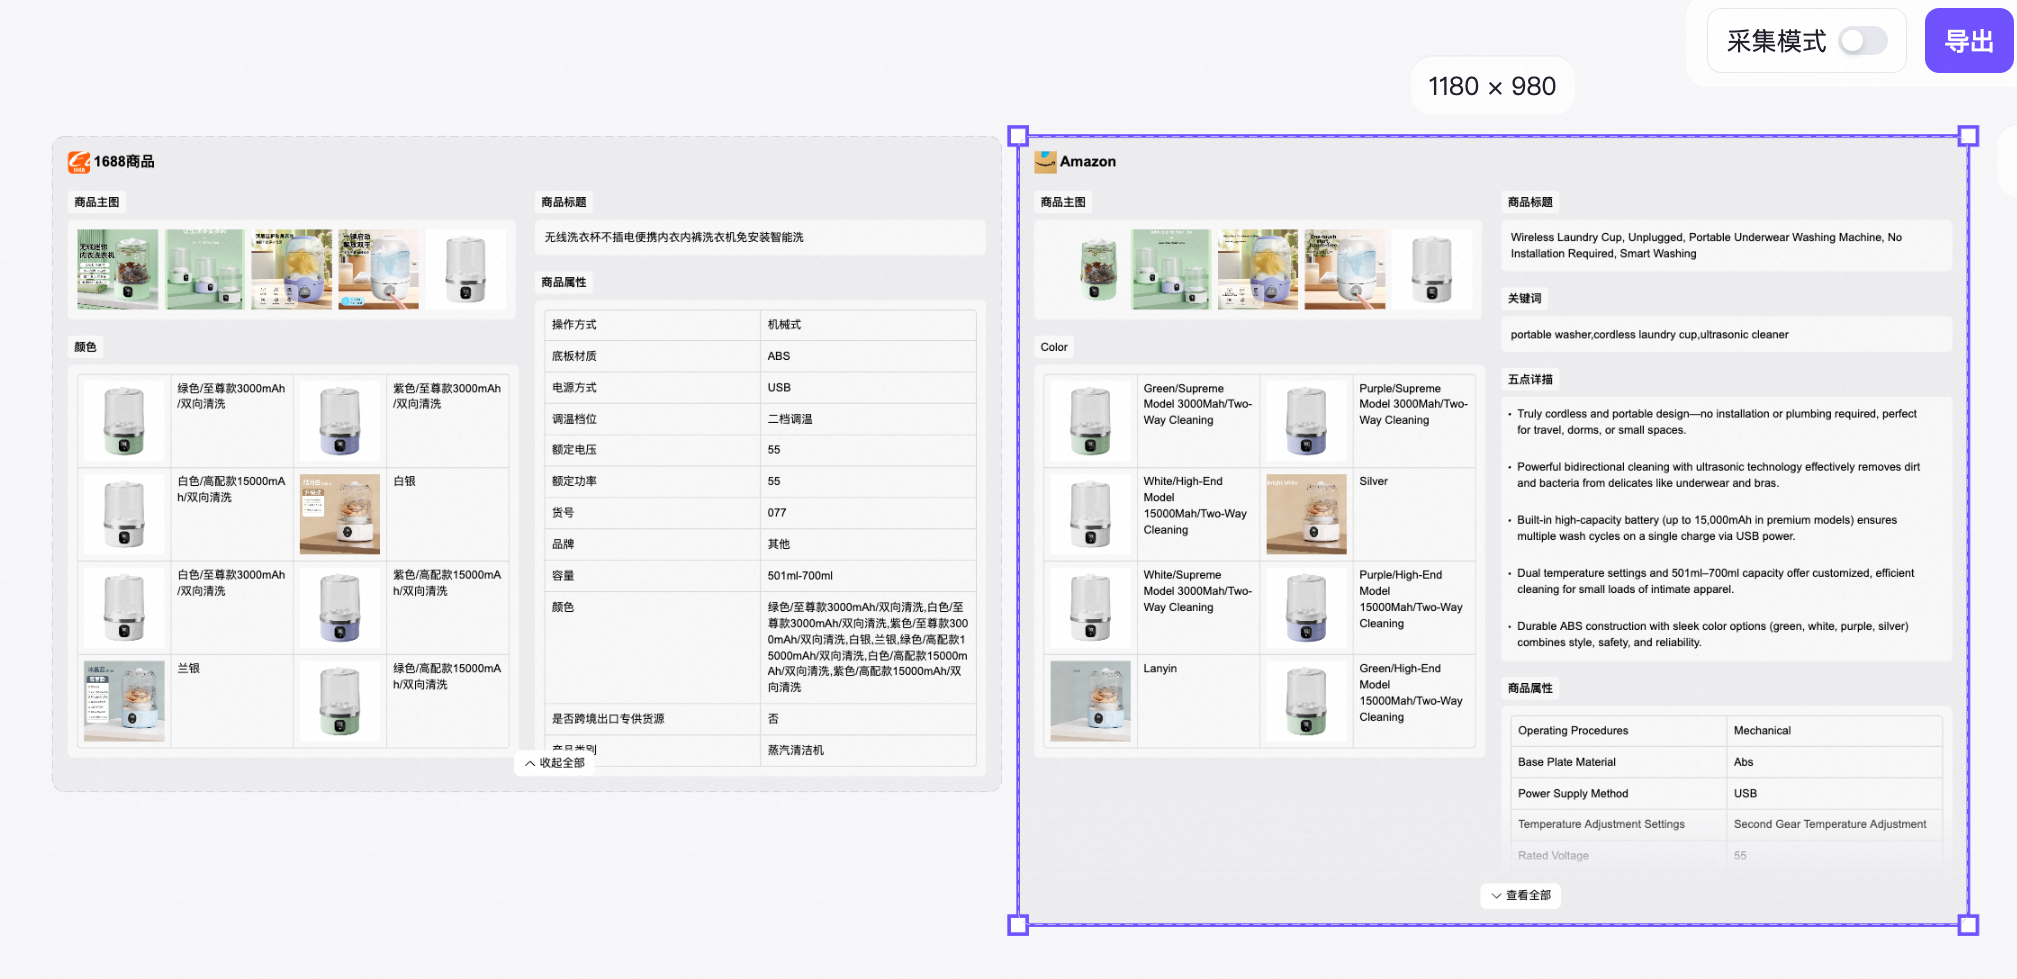Click the chevron-down icon beside 查看全部

pos(1497,896)
